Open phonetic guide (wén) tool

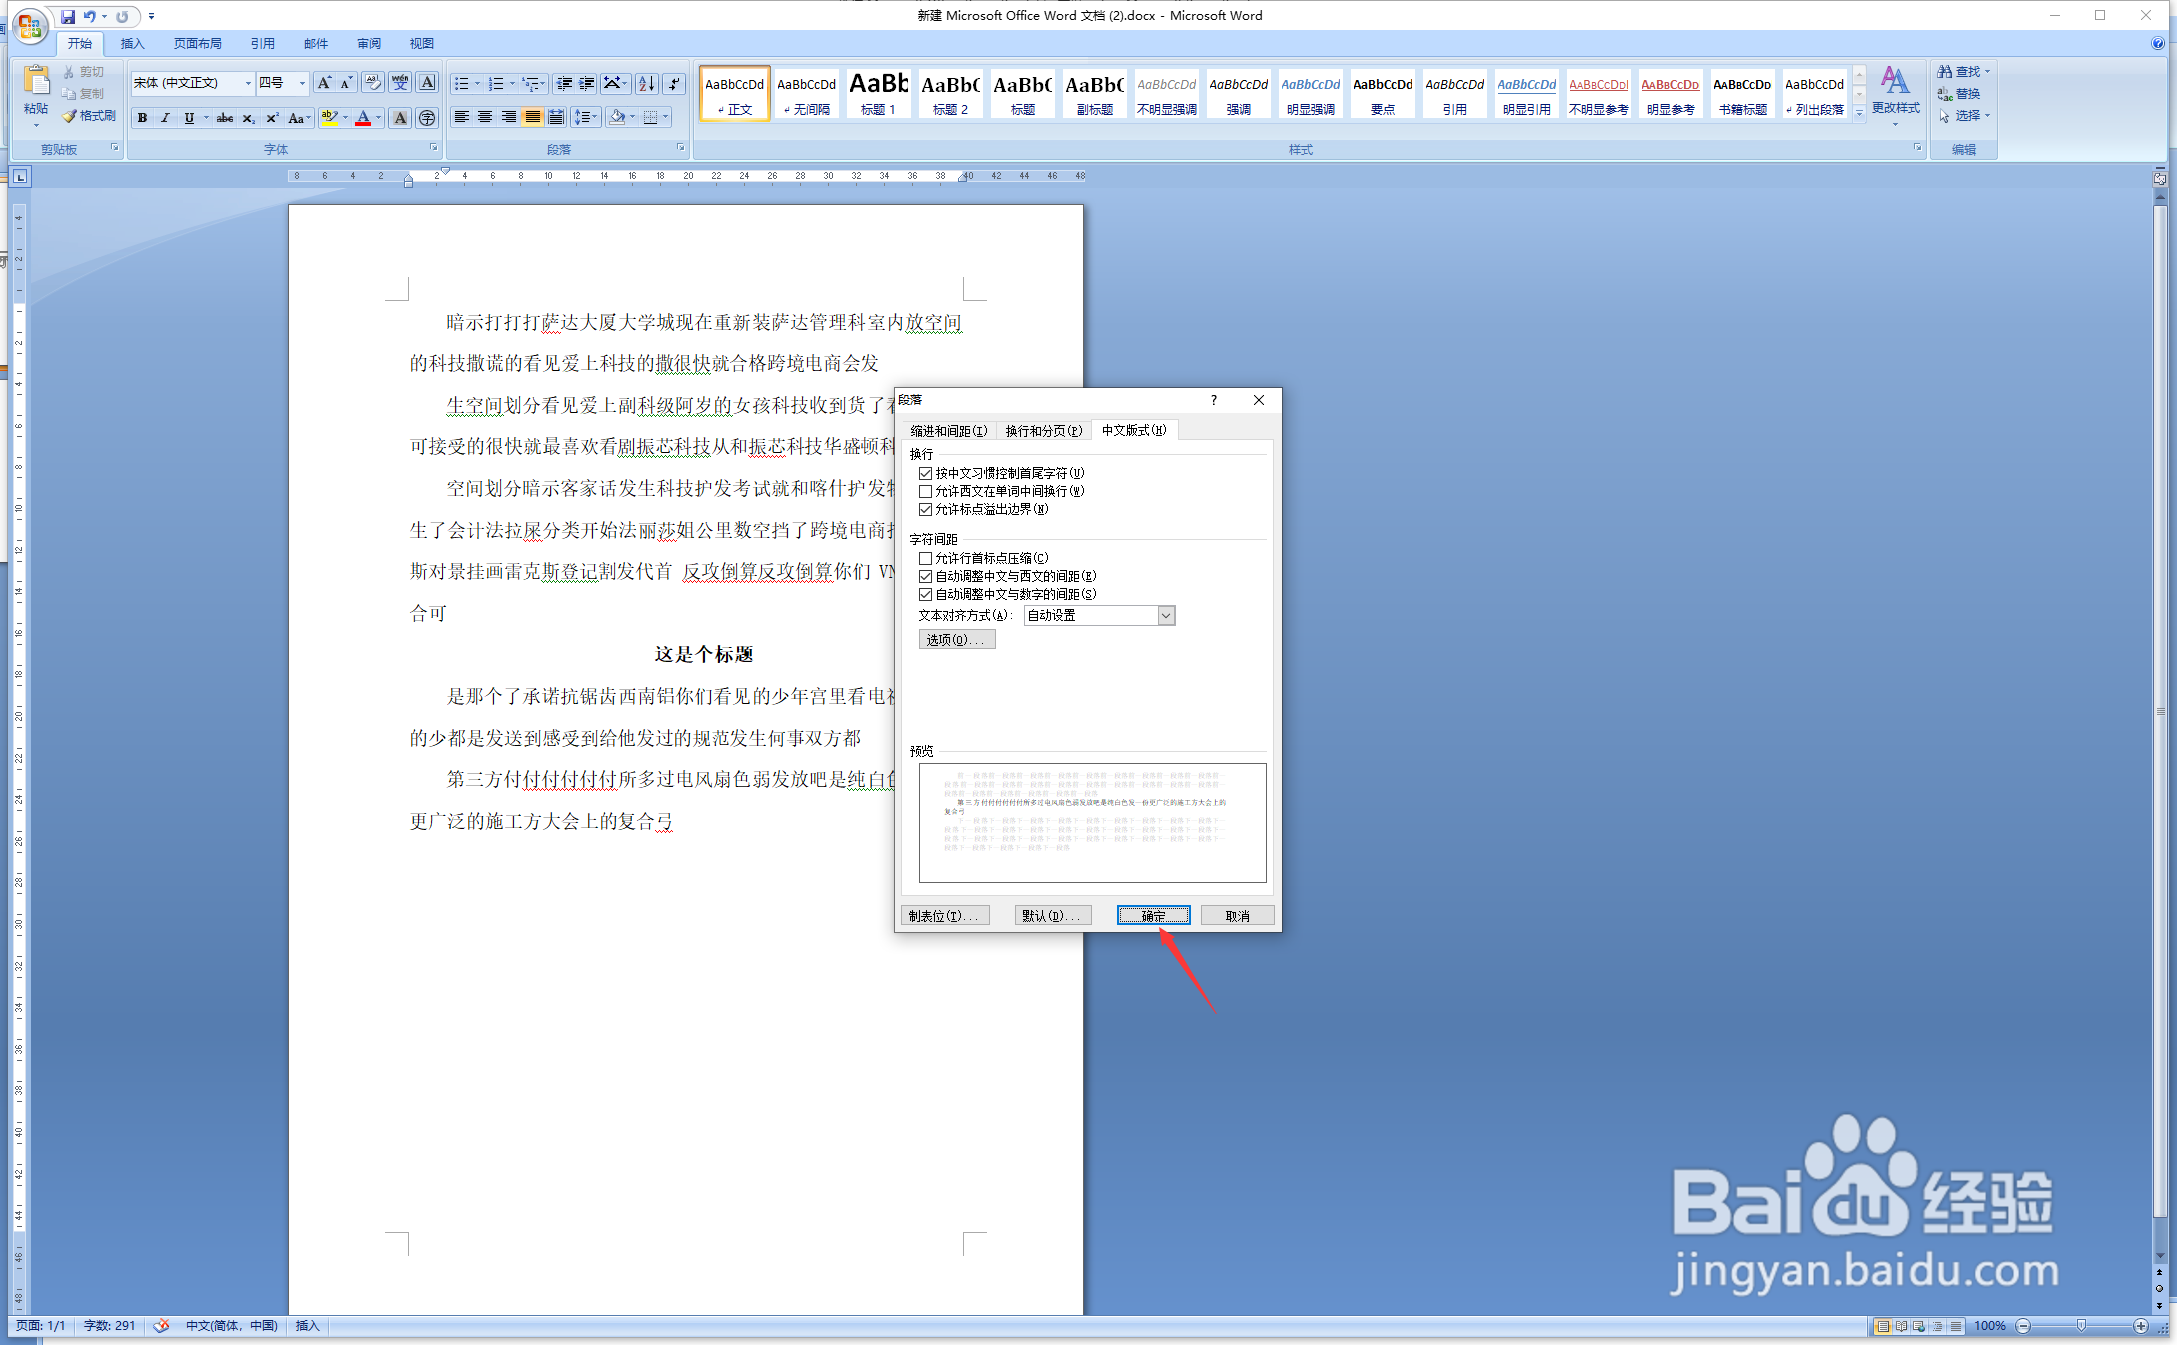pos(400,83)
